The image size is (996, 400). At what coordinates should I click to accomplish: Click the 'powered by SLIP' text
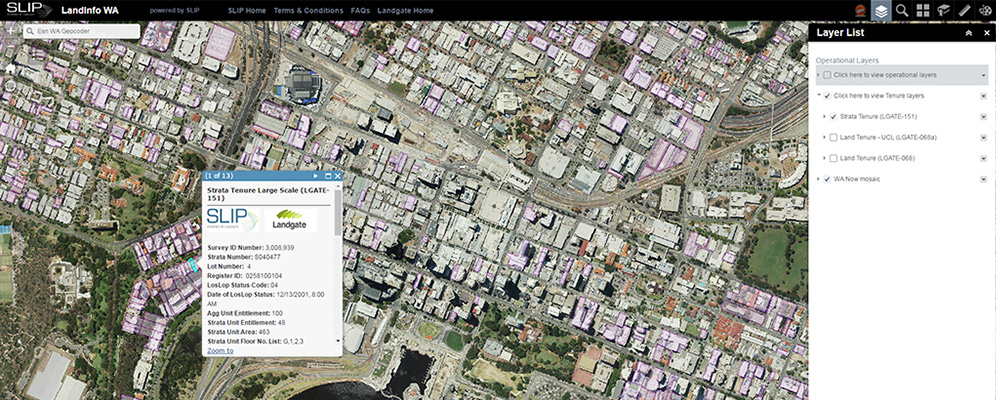pos(175,11)
